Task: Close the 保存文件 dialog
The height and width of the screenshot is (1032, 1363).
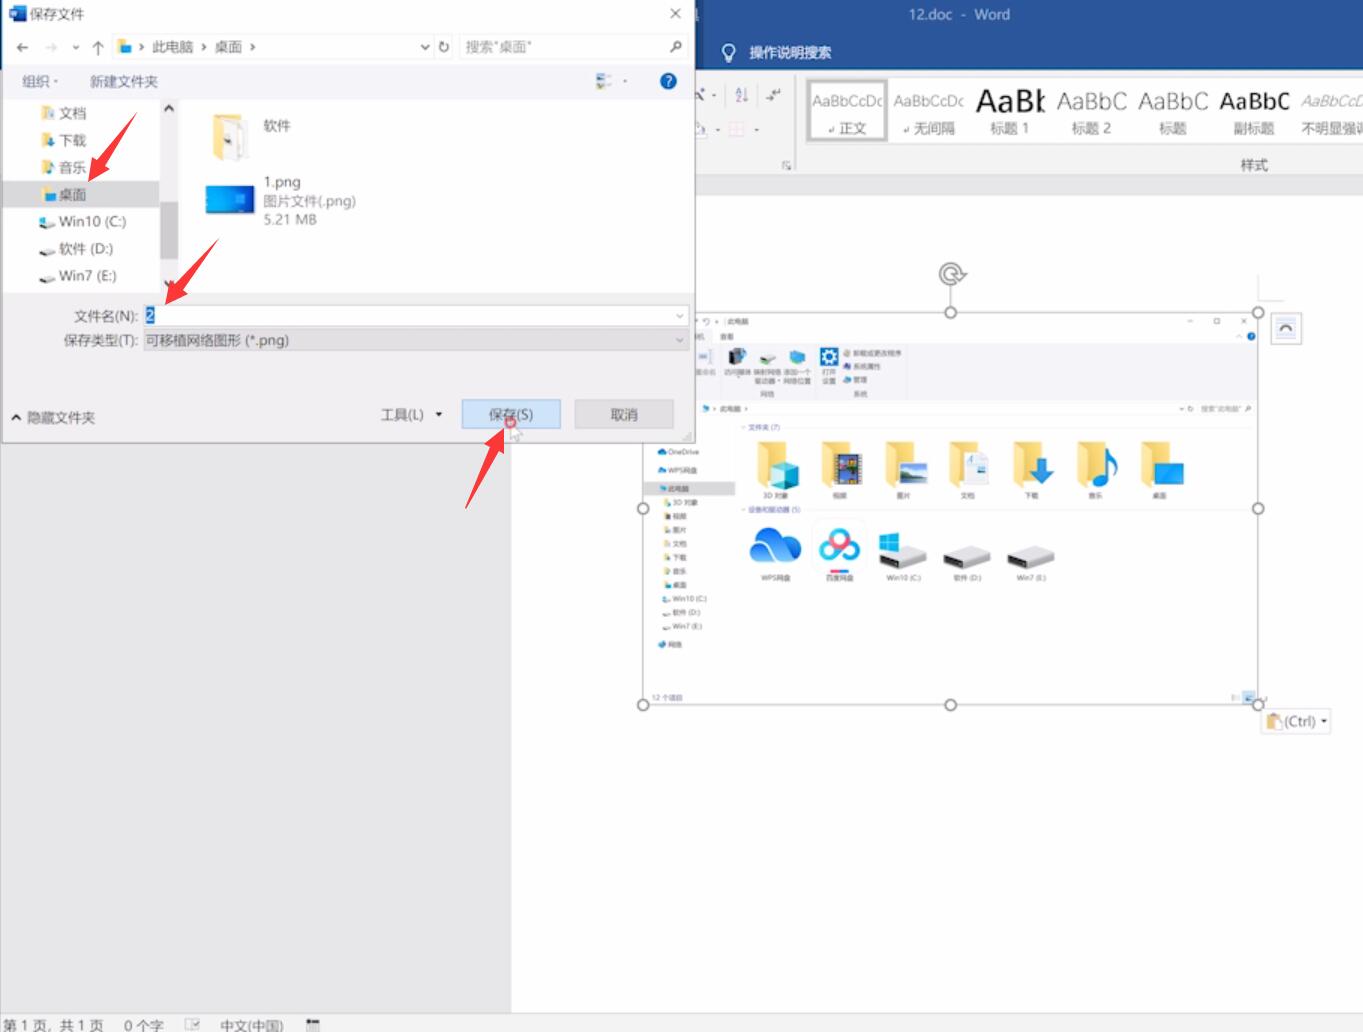Action: coord(676,13)
